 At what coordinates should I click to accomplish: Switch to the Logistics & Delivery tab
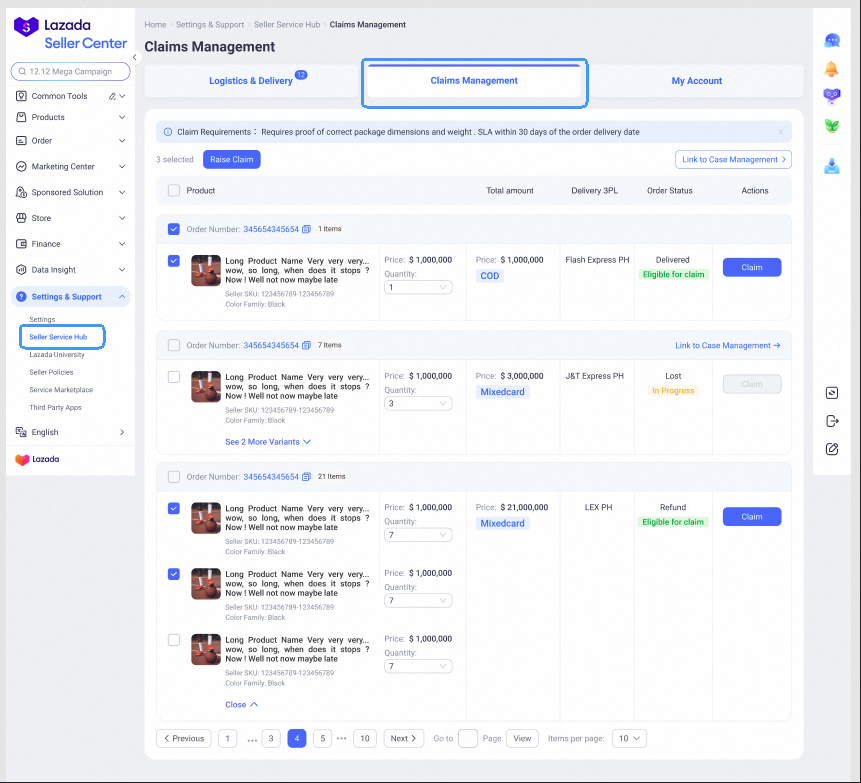pos(253,81)
